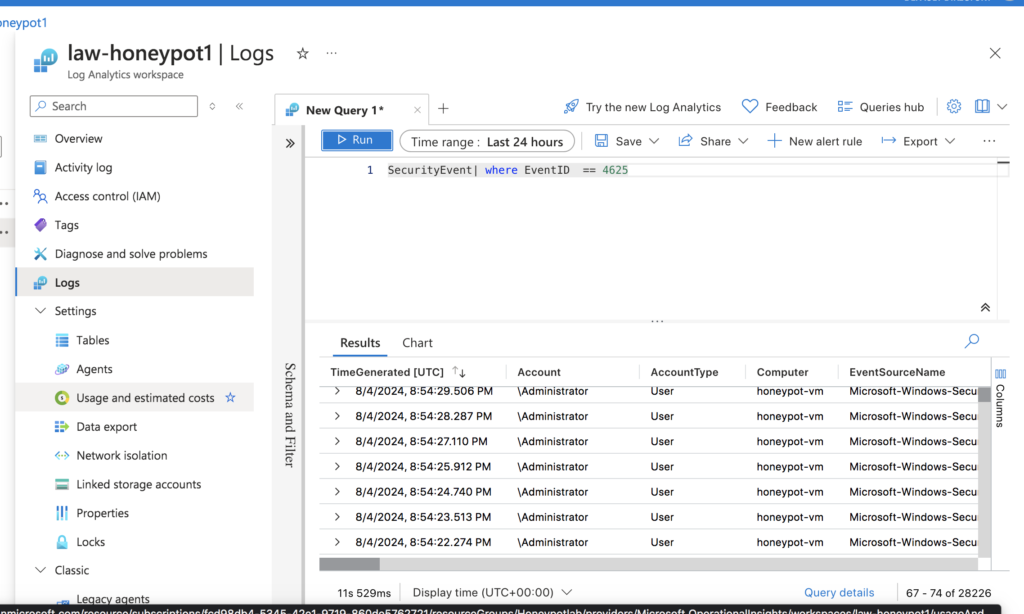
Task: Expand the Schema and Filter pane
Action: (290, 143)
